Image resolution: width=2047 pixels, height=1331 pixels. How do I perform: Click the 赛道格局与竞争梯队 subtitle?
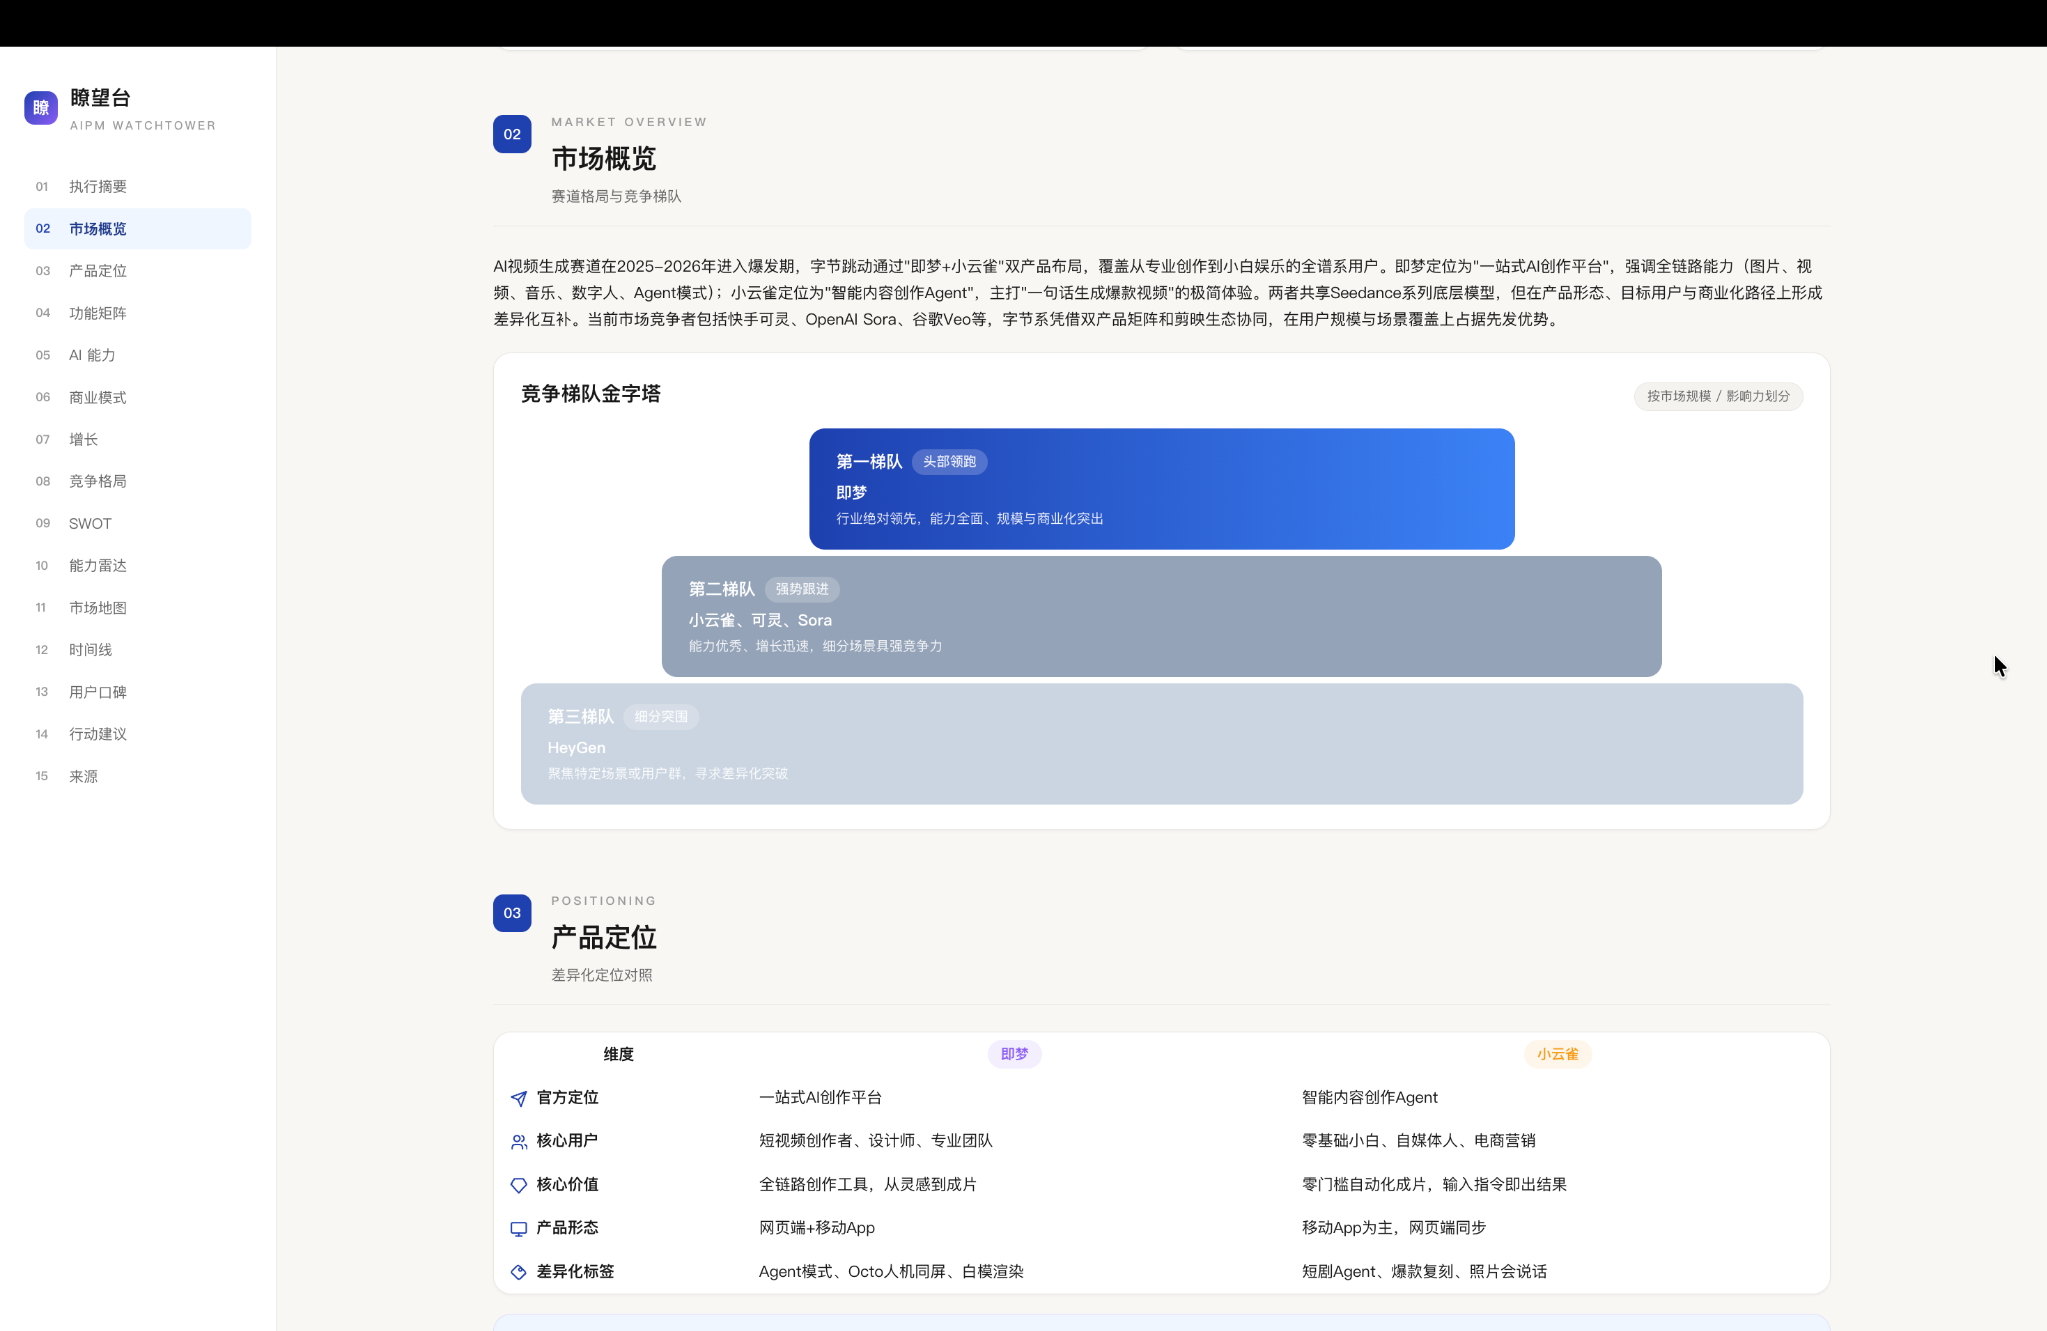[616, 197]
